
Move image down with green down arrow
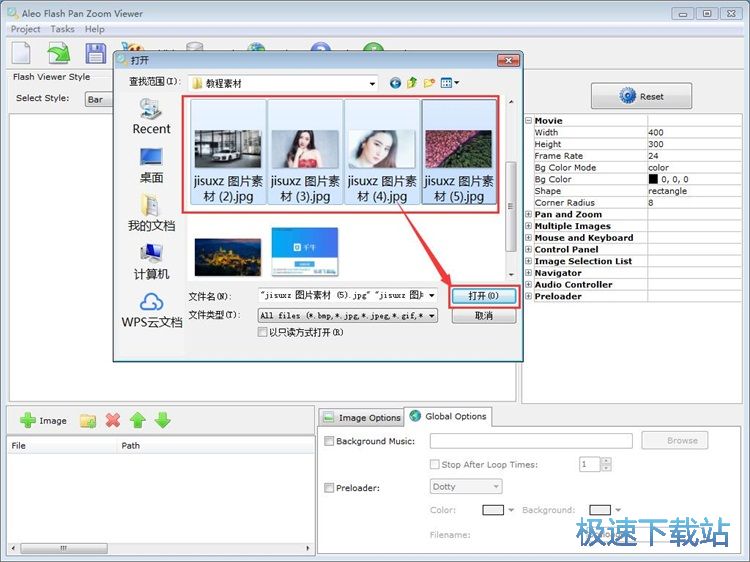[162, 420]
